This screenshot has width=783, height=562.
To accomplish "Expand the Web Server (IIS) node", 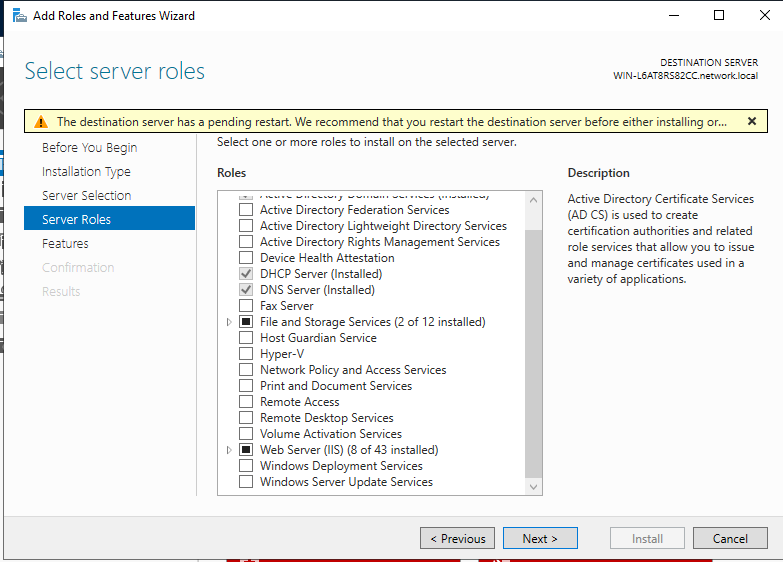I will [x=229, y=450].
